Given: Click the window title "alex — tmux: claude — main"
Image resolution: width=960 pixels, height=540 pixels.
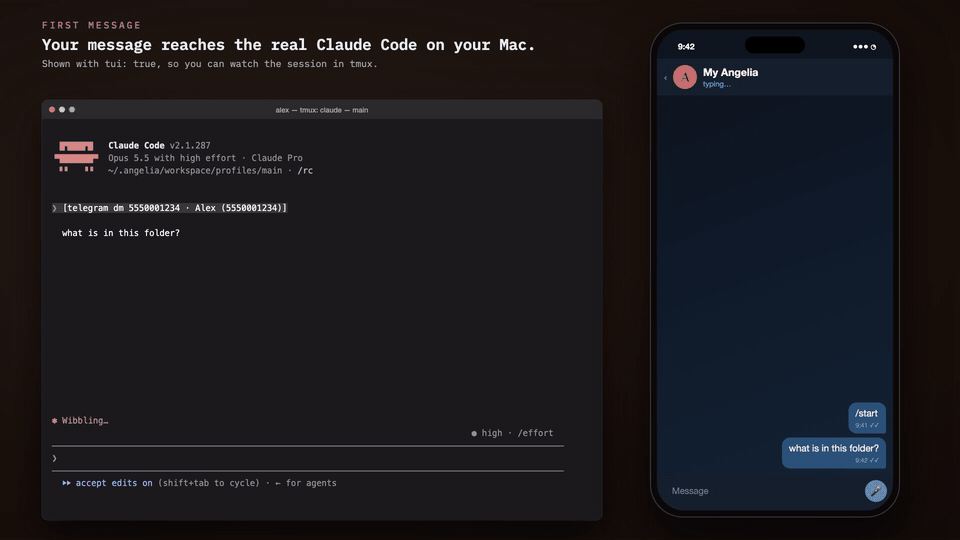Looking at the screenshot, I should [x=321, y=110].
